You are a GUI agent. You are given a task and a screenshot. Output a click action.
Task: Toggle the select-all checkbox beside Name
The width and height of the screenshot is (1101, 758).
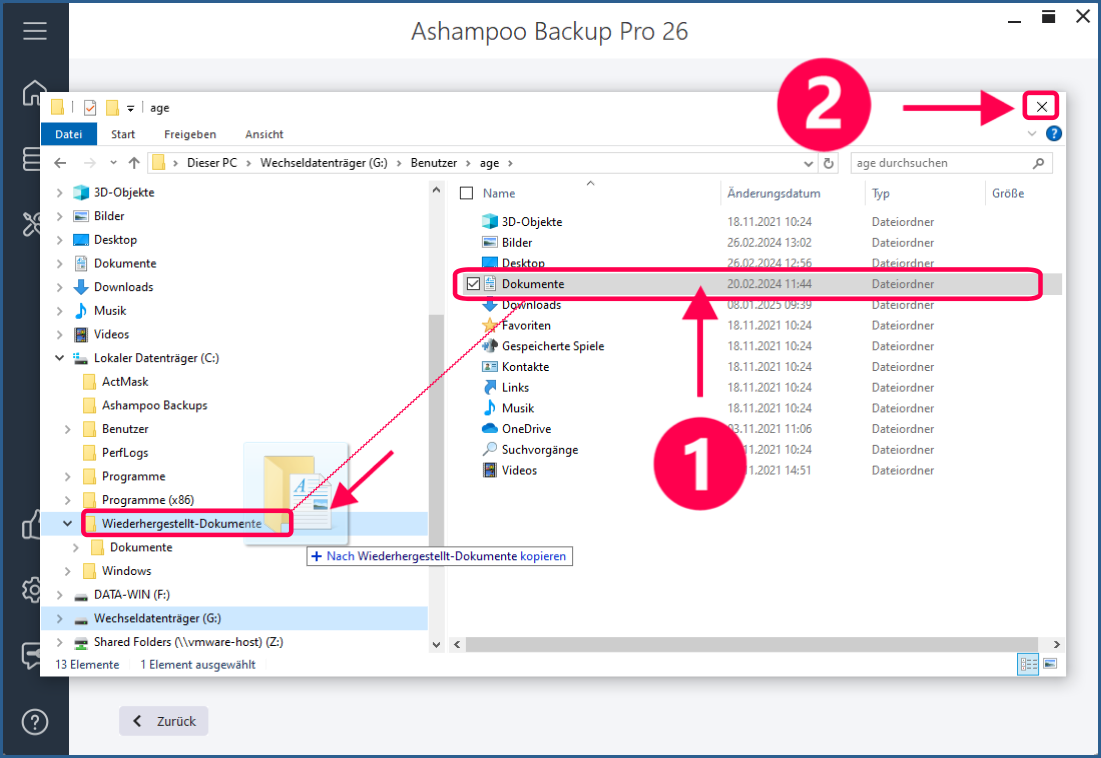point(466,193)
